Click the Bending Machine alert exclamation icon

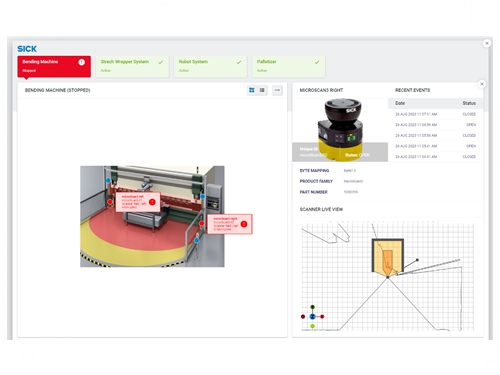tap(81, 62)
